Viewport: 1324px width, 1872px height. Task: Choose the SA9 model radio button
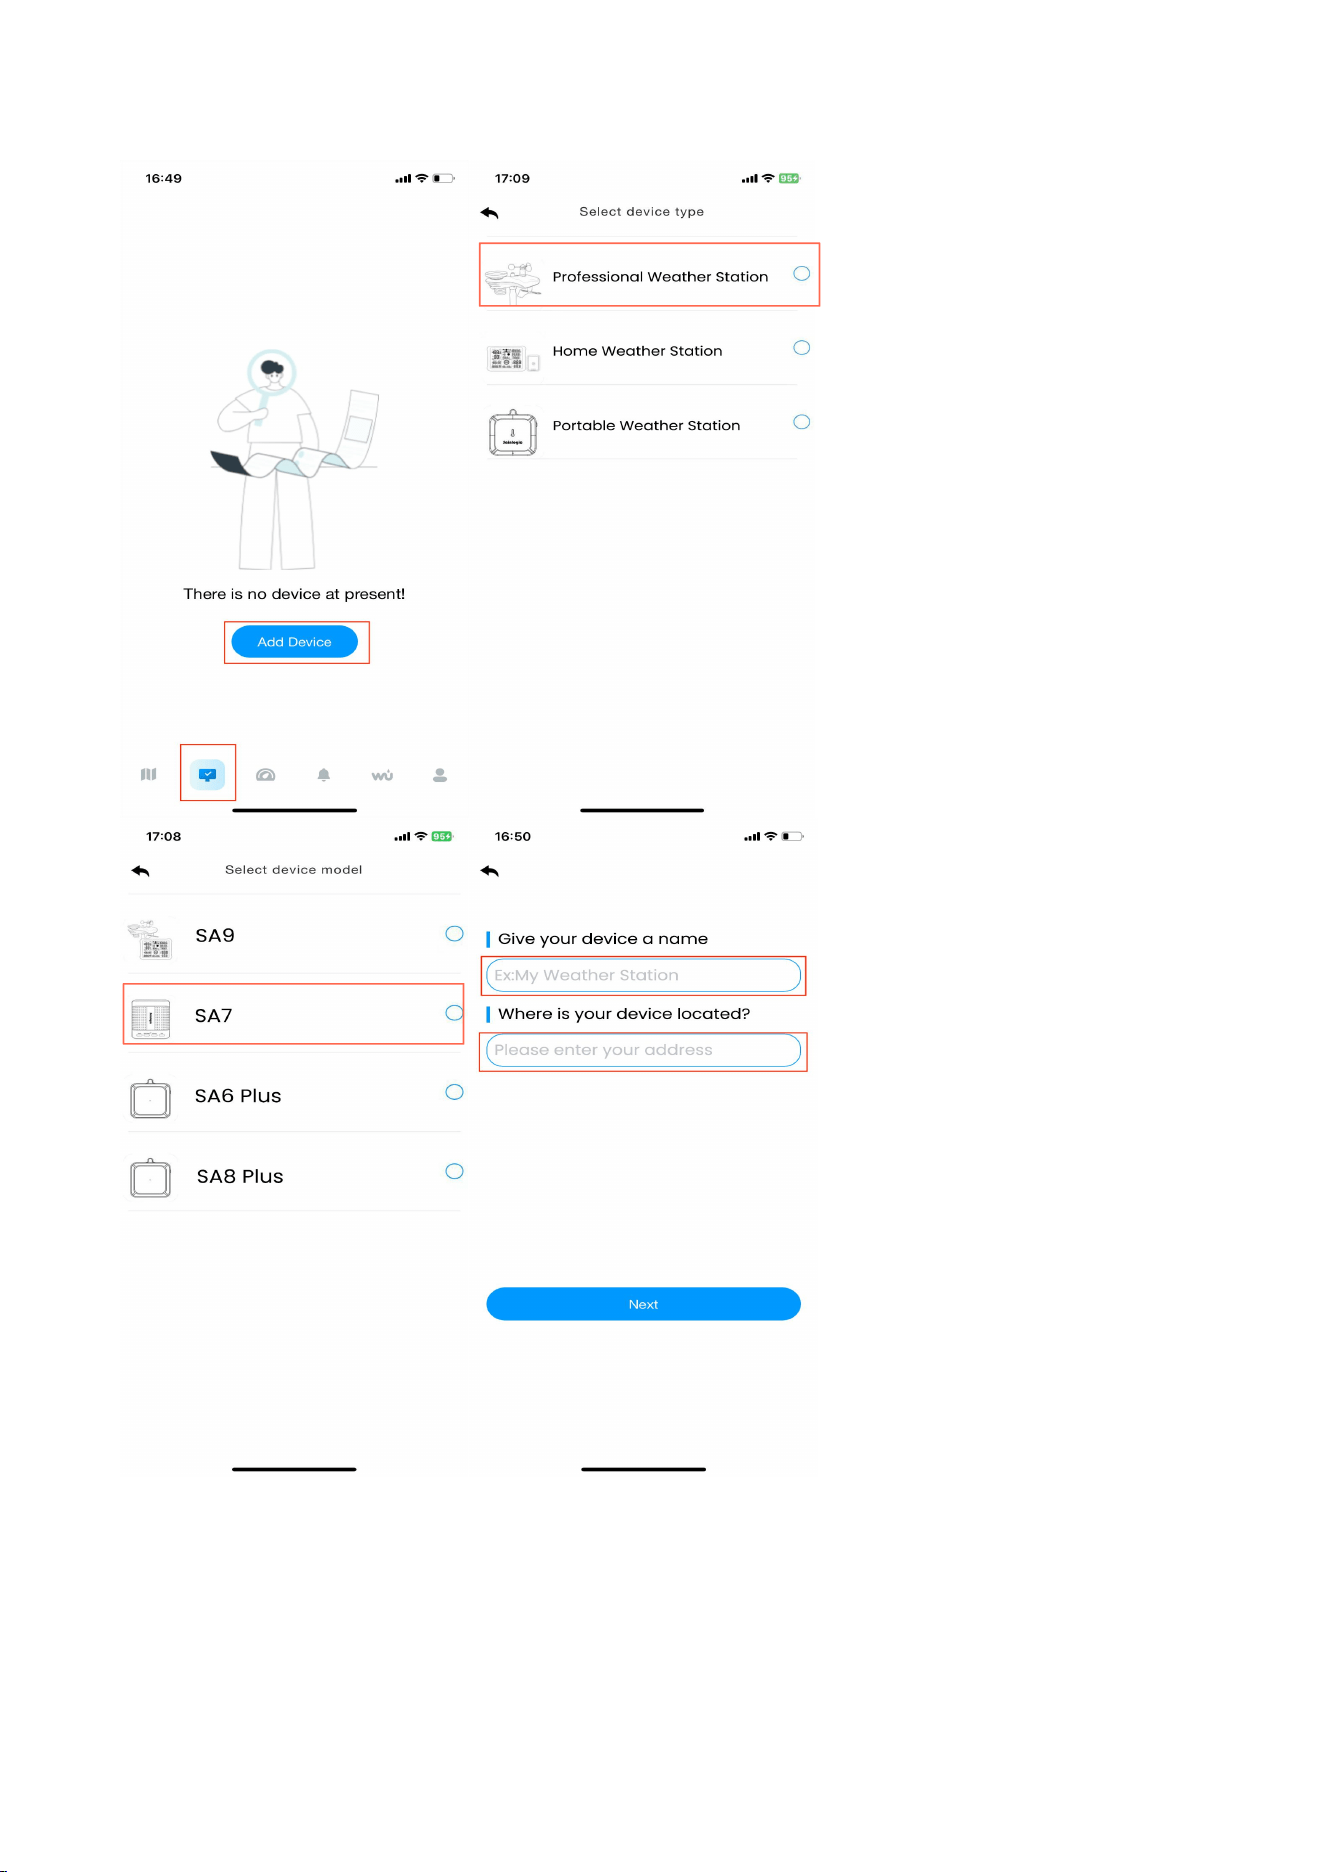[454, 934]
